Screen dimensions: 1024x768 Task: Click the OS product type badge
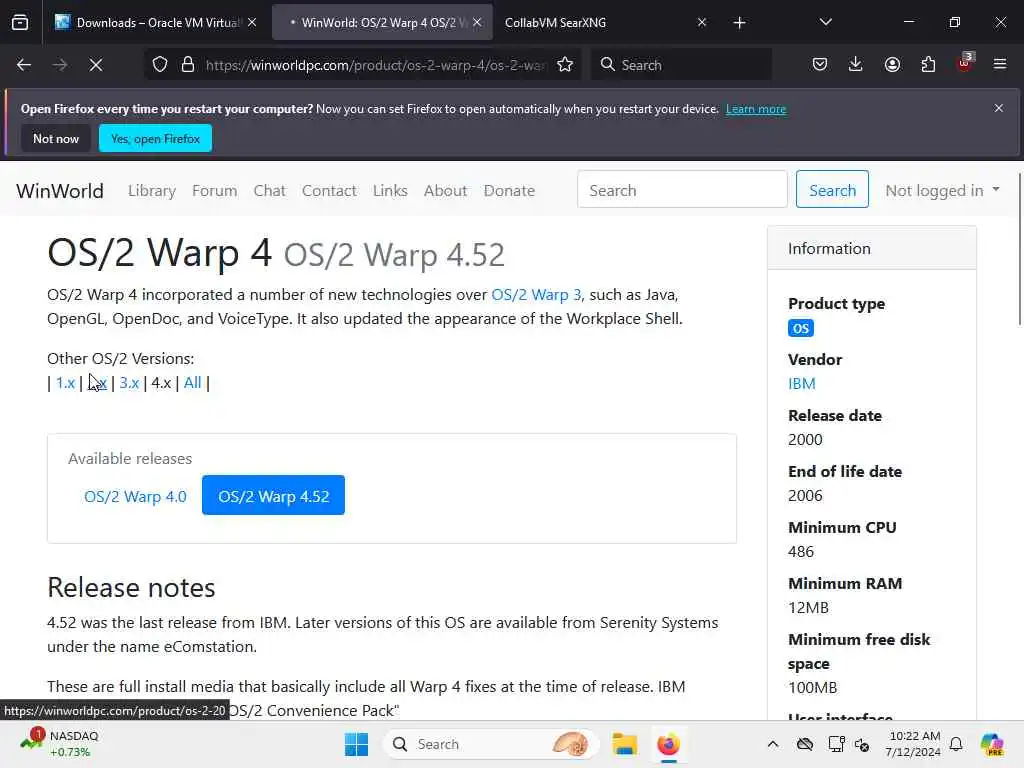pos(801,328)
